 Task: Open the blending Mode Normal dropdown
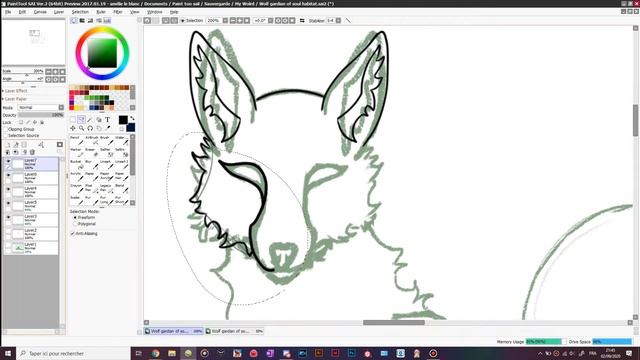[x=41, y=108]
